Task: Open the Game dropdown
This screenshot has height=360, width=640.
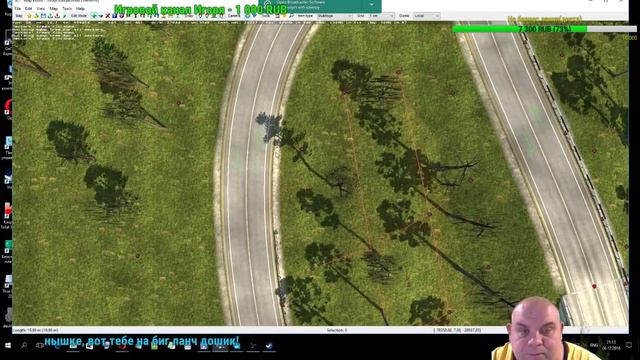Action: (x=427, y=16)
